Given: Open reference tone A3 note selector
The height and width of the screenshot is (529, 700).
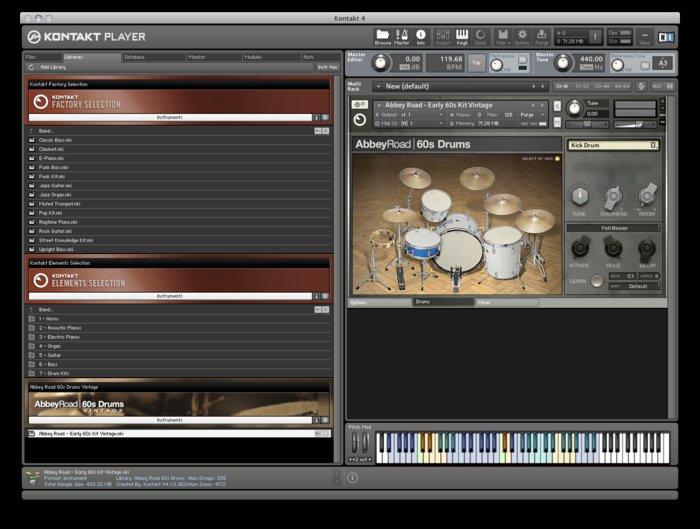Looking at the screenshot, I should point(663,63).
